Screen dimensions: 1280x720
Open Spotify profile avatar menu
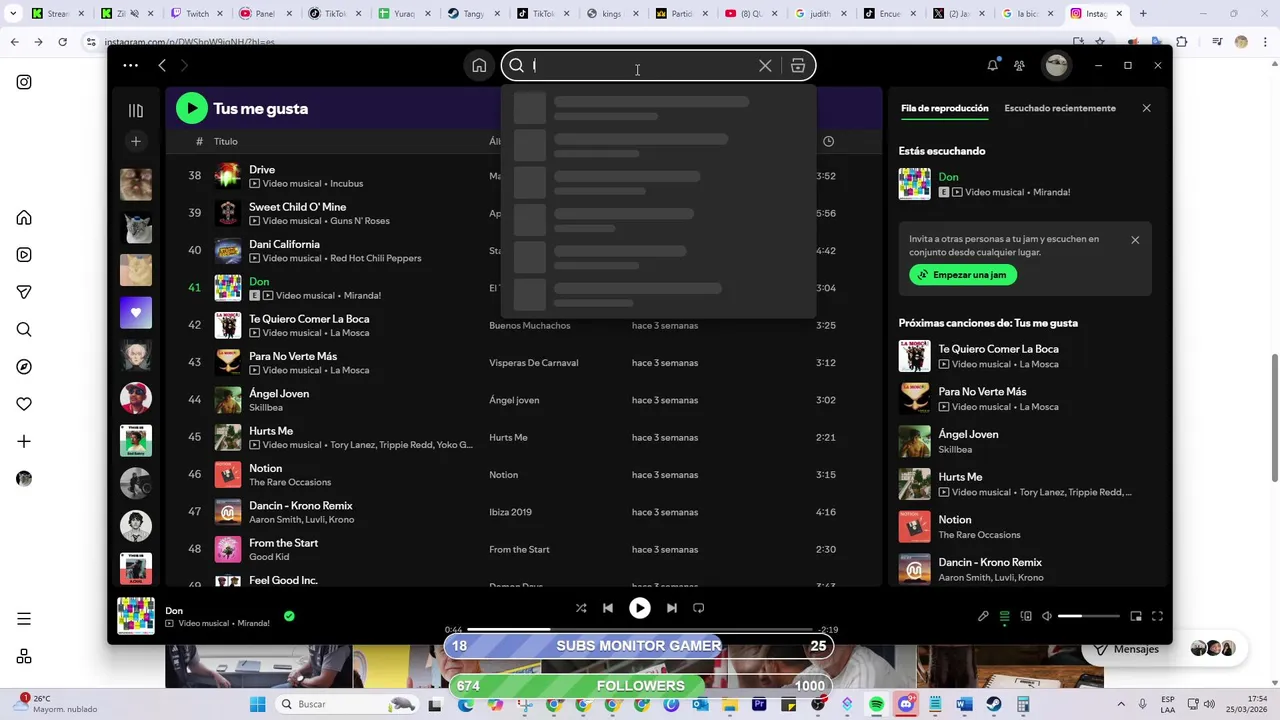click(x=1056, y=66)
